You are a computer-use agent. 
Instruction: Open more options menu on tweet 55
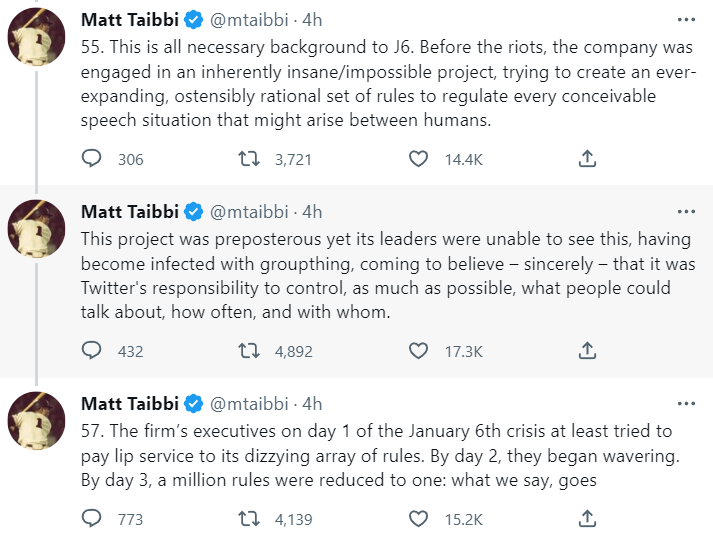pos(686,19)
